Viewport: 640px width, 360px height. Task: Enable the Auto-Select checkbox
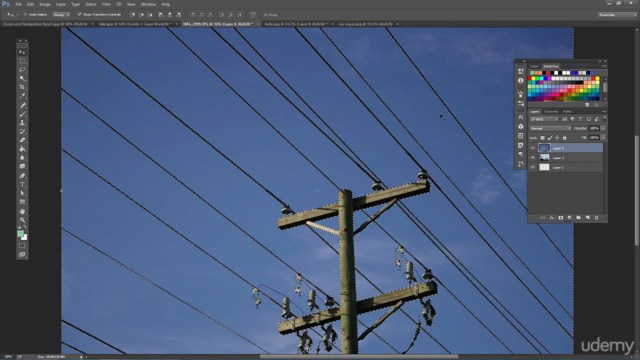tap(25, 15)
